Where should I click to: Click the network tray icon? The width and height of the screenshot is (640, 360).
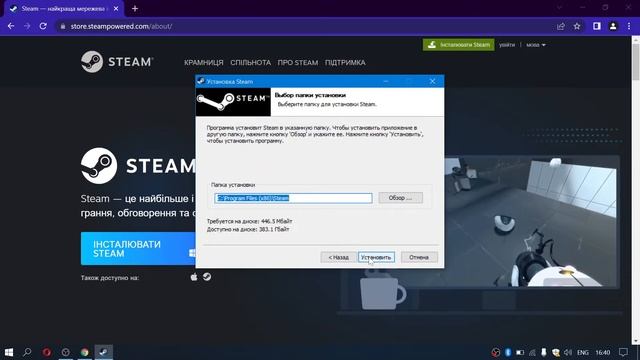(x=532, y=352)
